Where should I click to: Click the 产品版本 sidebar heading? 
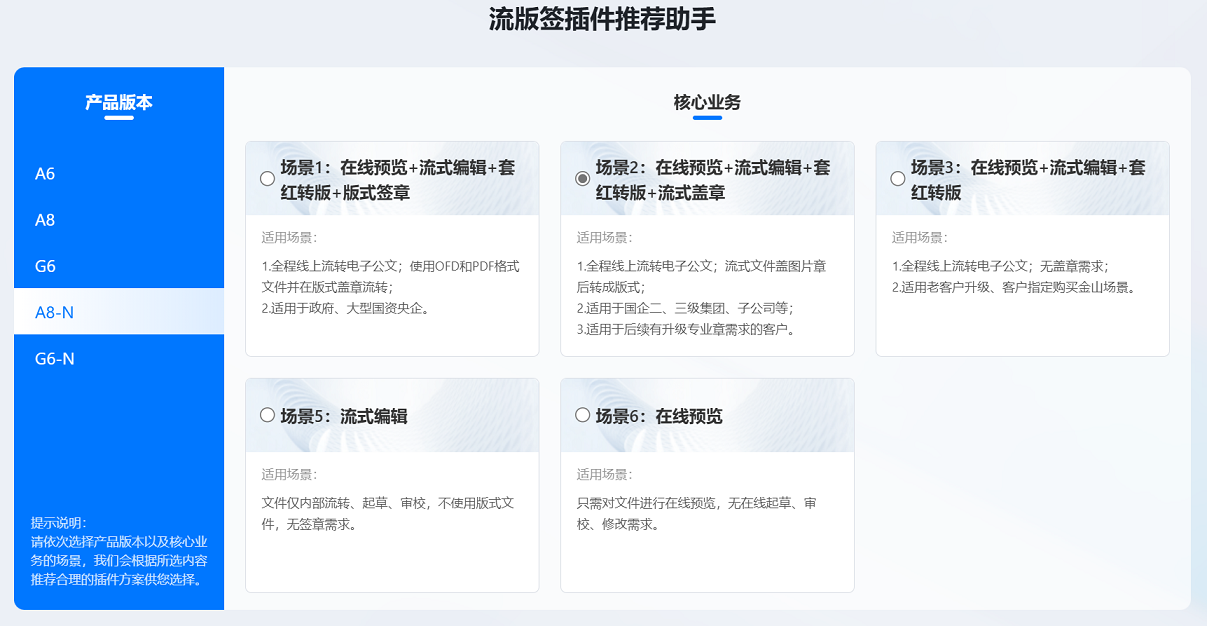coord(118,102)
